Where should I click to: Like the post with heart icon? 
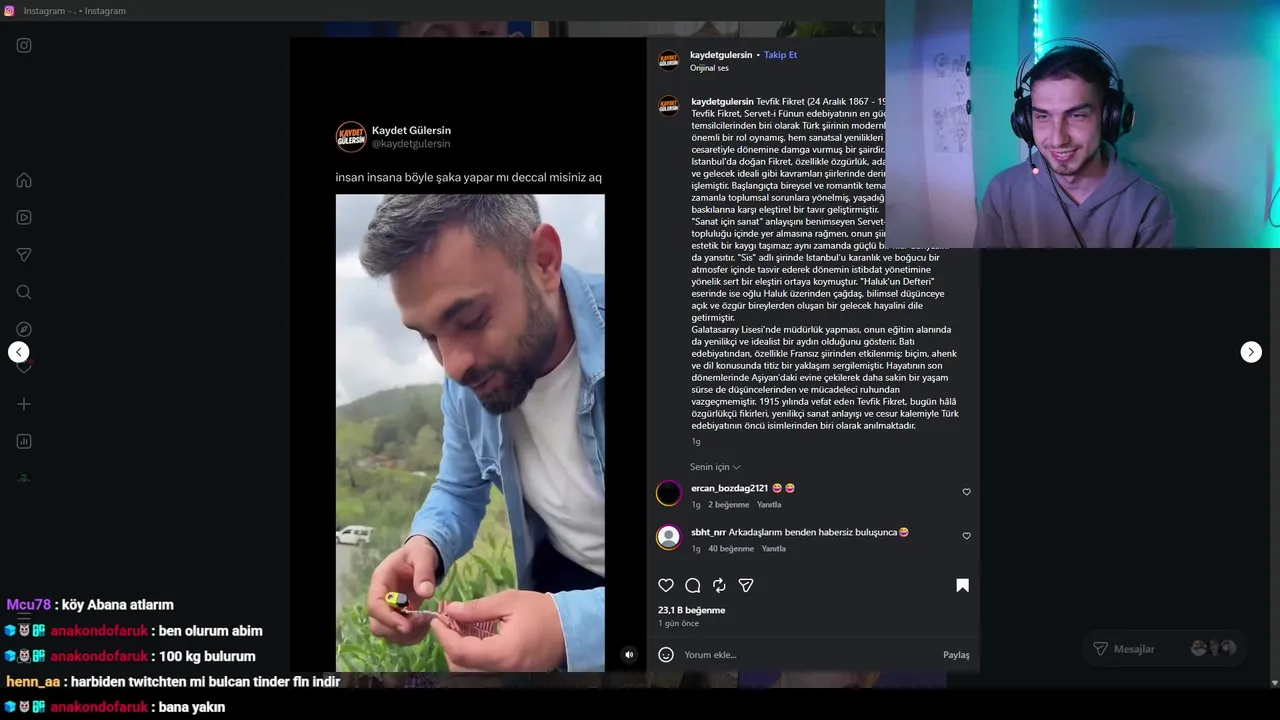(666, 585)
